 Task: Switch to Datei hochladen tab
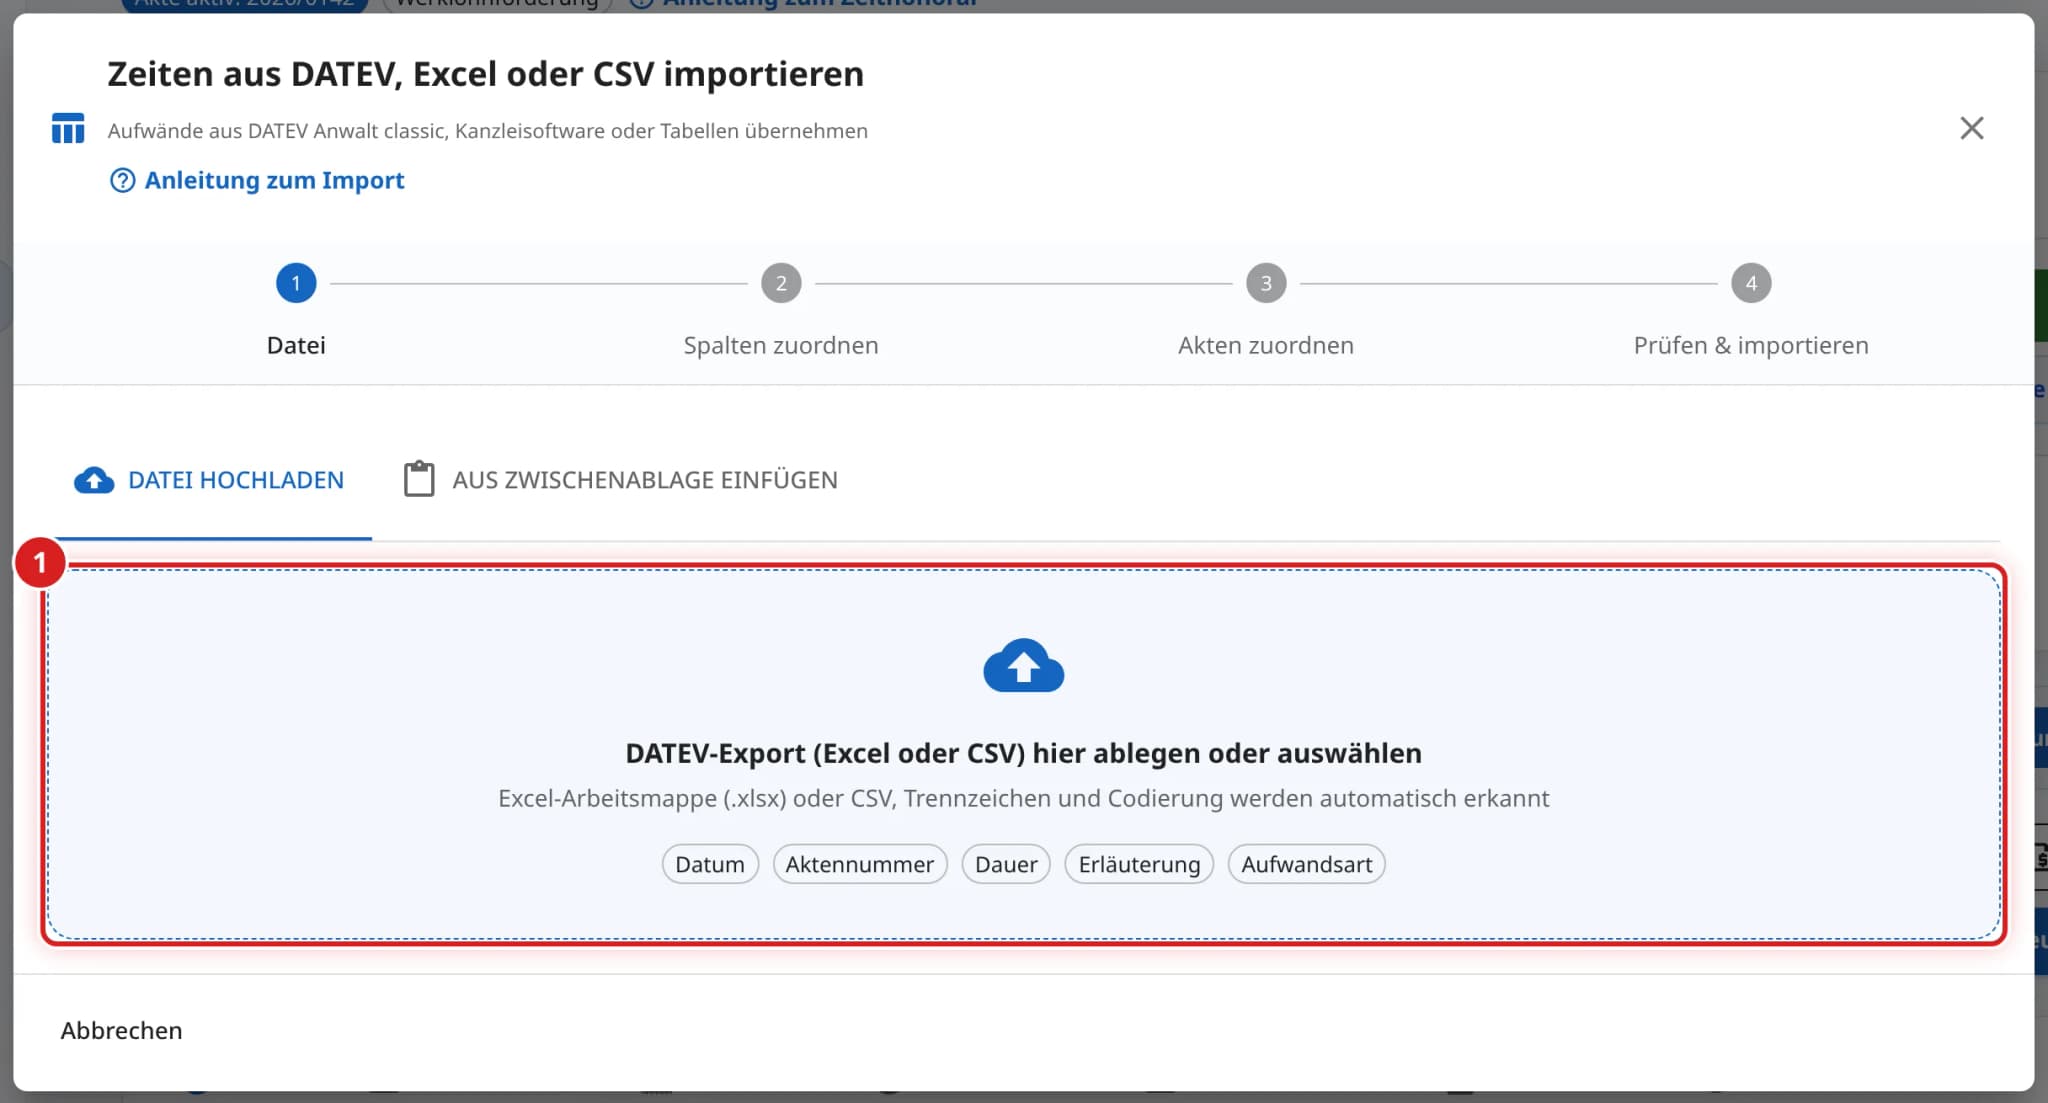pos(209,480)
